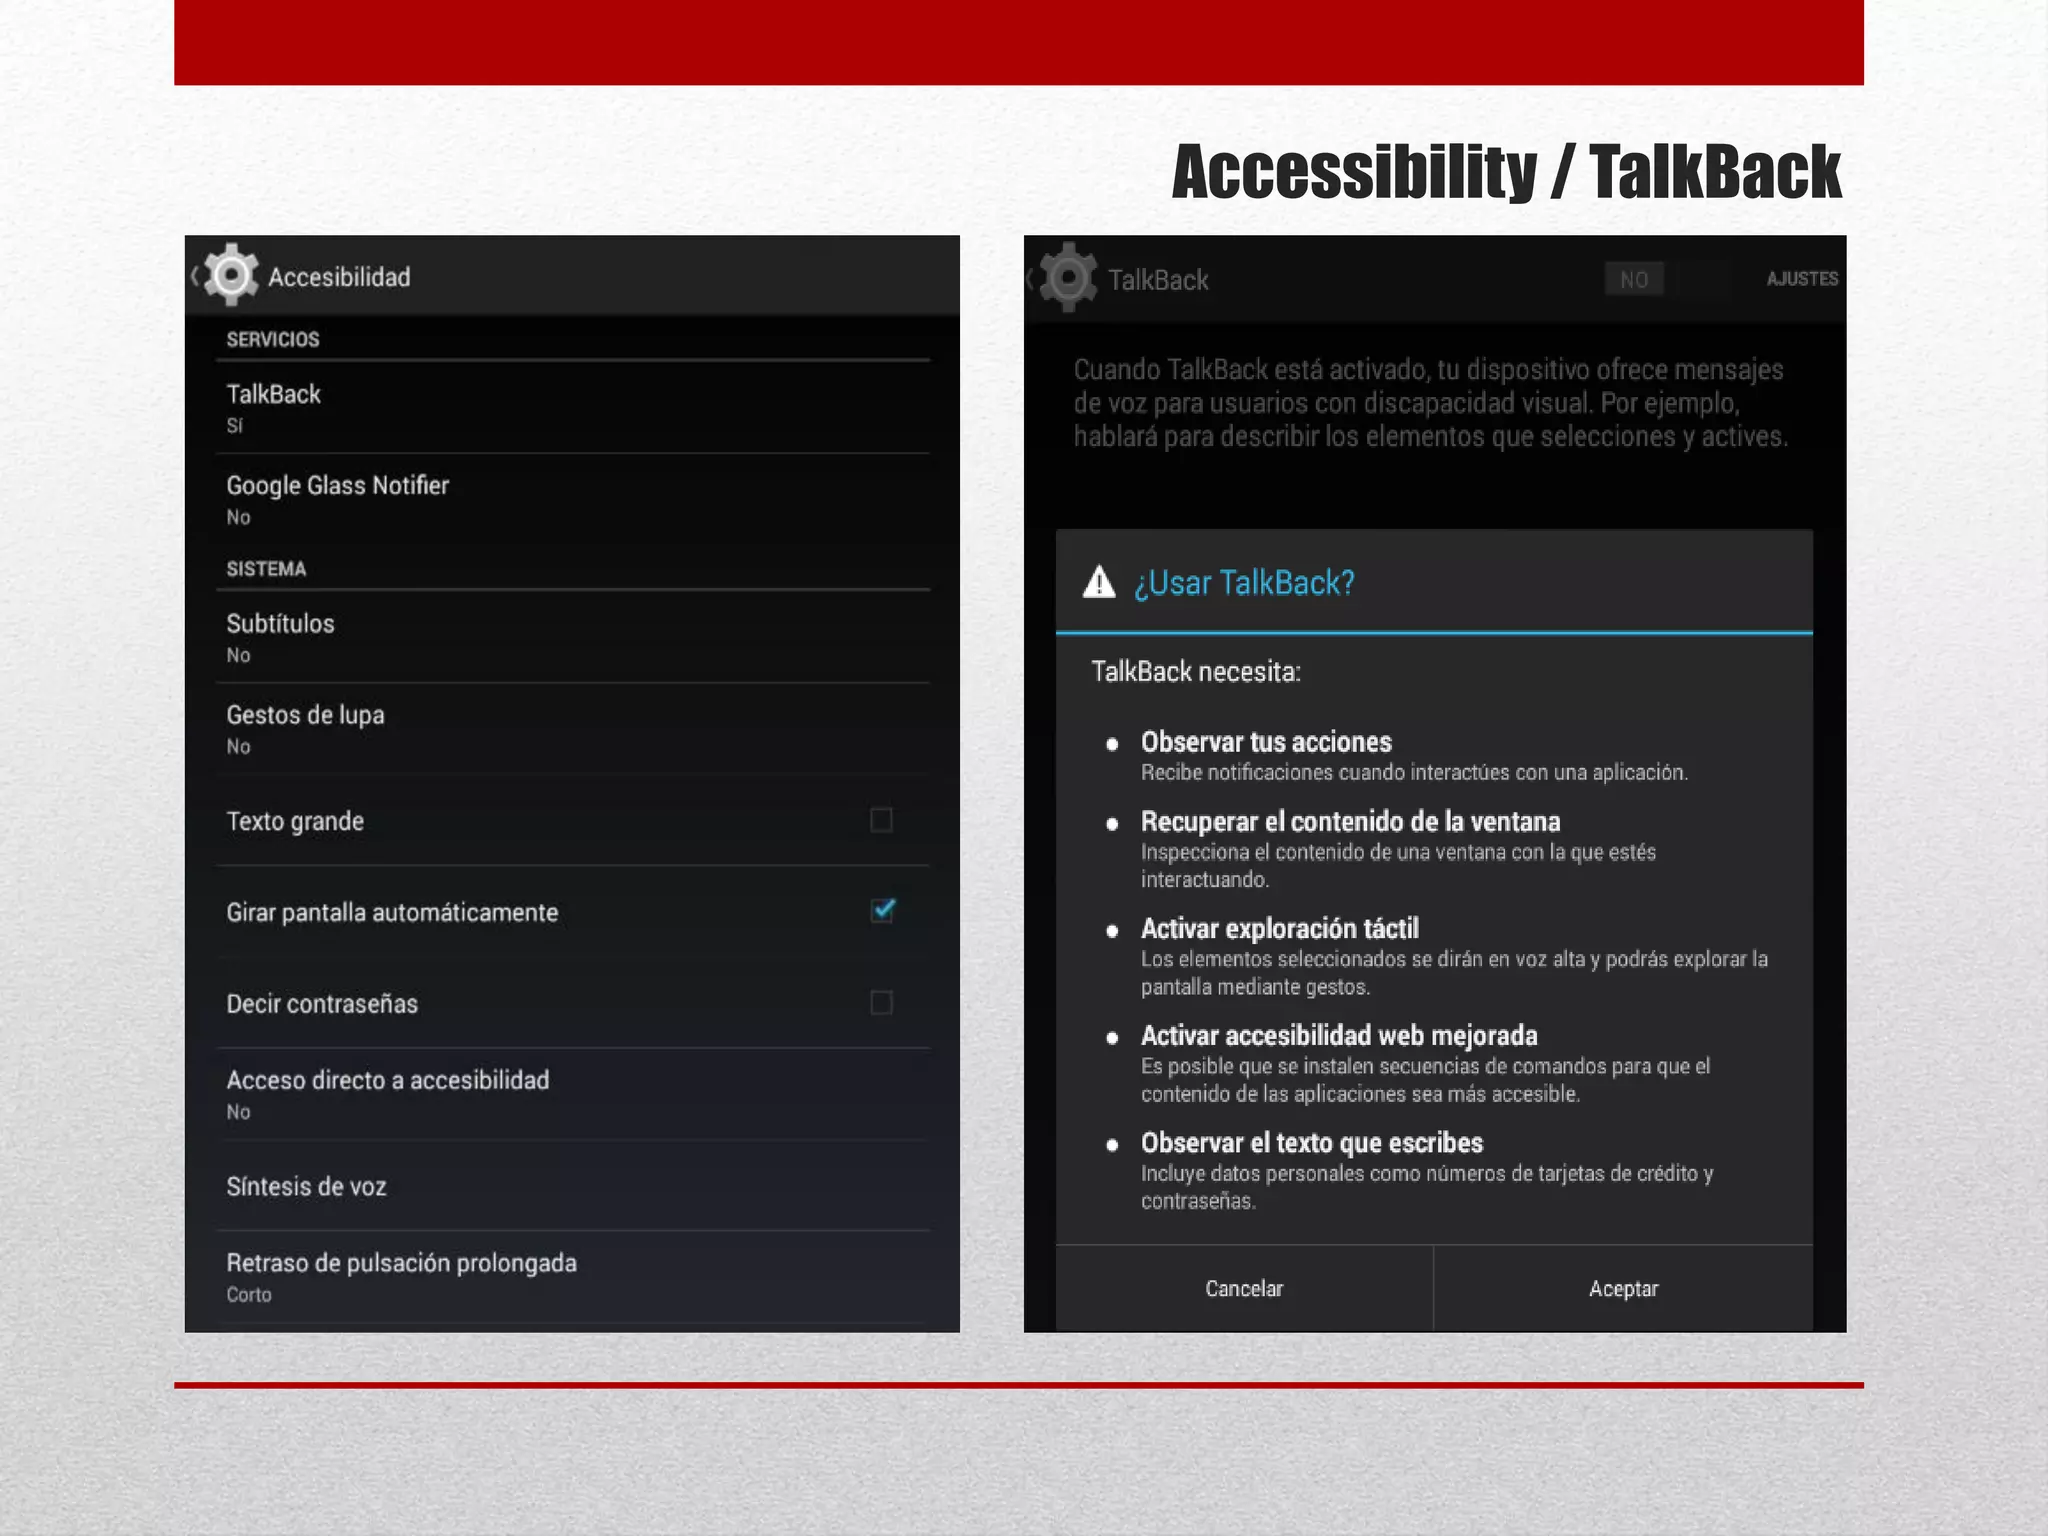The height and width of the screenshot is (1536, 2048).
Task: Click Aceptar in the TalkBack dialog
Action: pyautogui.click(x=1624, y=1288)
